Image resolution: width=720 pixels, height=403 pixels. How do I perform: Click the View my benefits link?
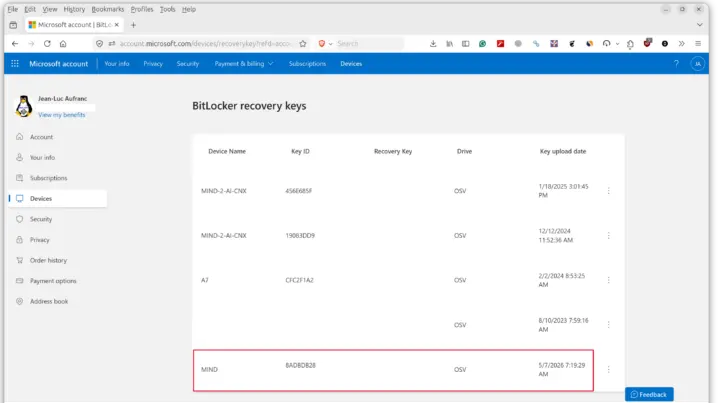[62, 115]
